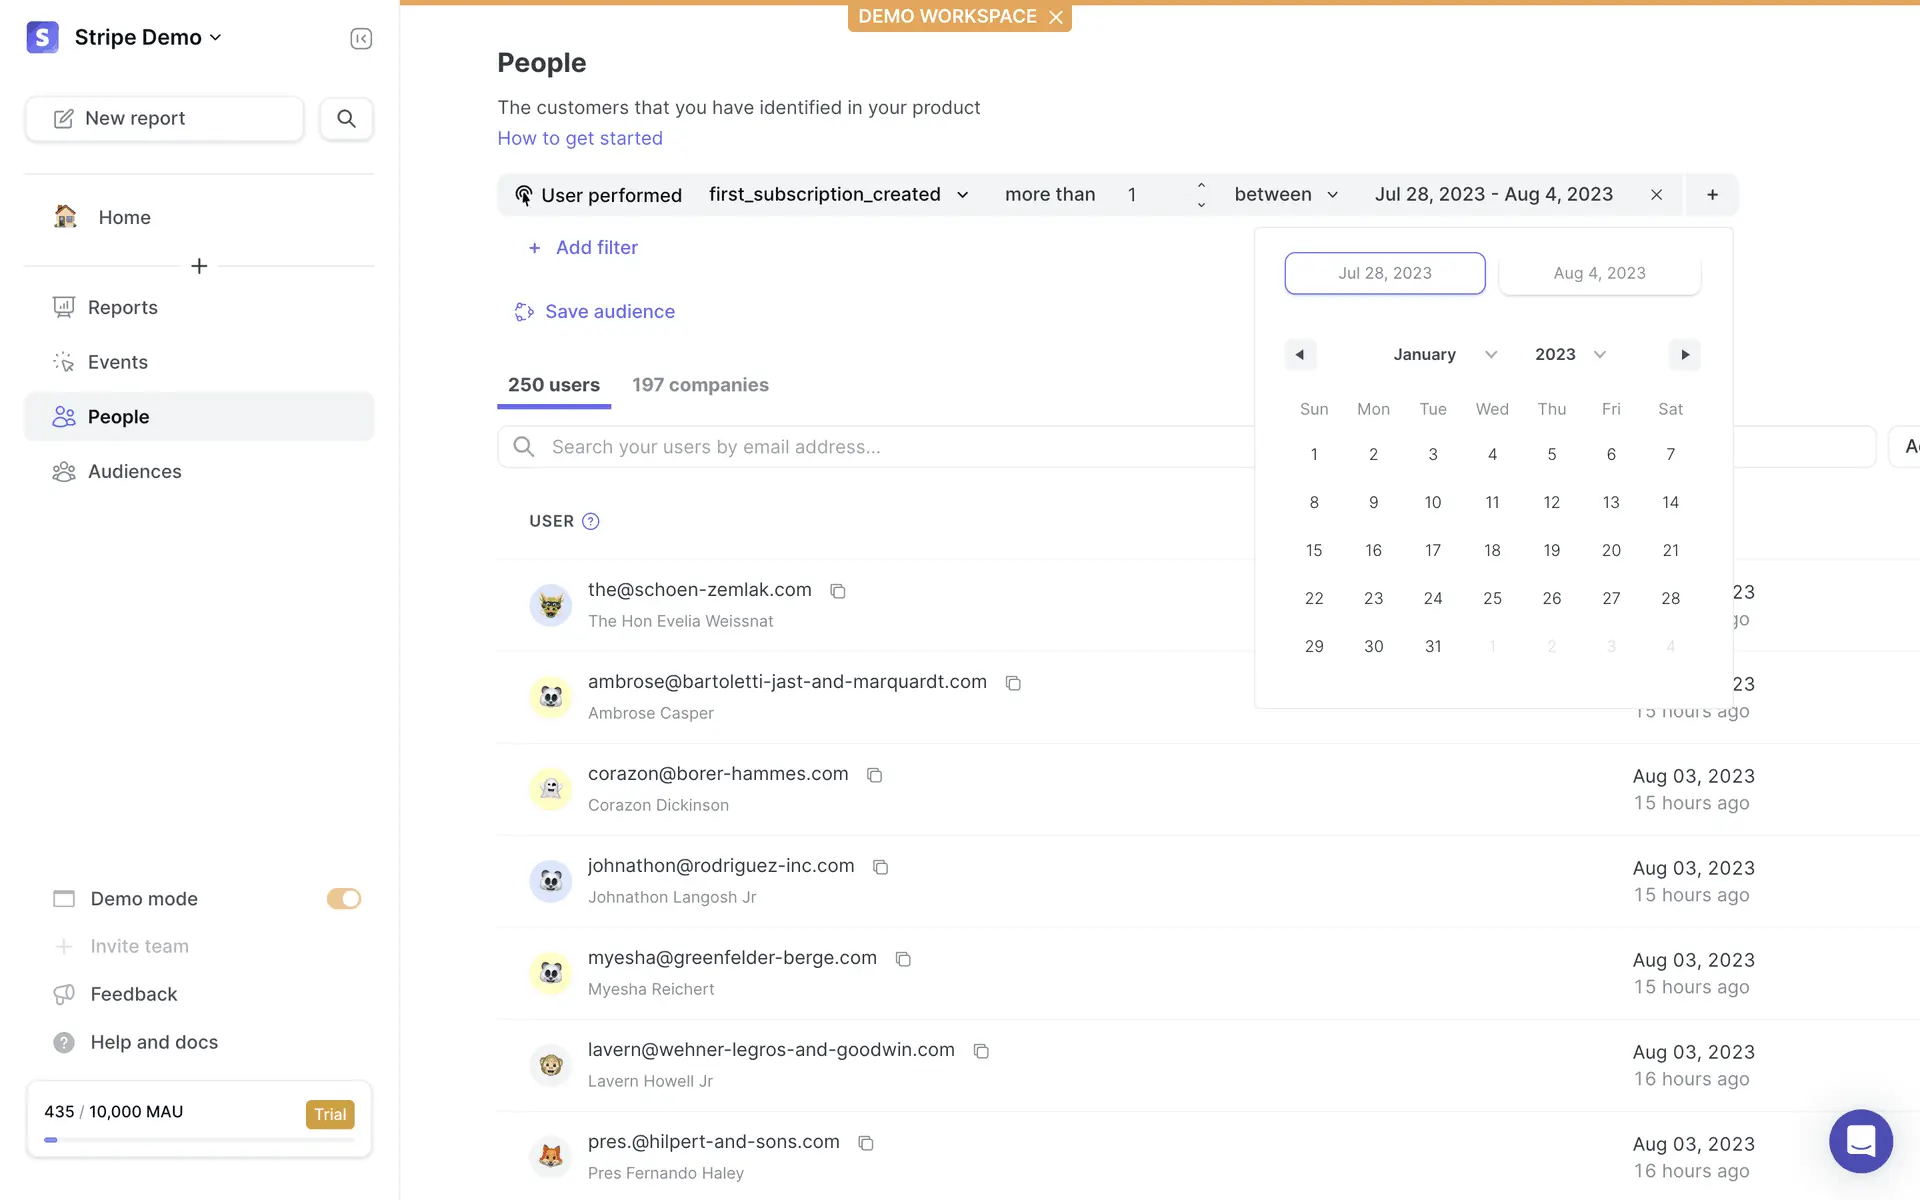This screenshot has width=1920, height=1200.
Task: Click the Save audience link
Action: (609, 312)
